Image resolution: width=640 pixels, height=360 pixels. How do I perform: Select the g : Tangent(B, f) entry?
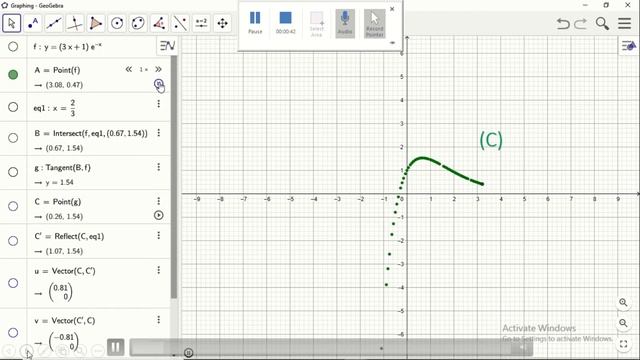pos(62,168)
